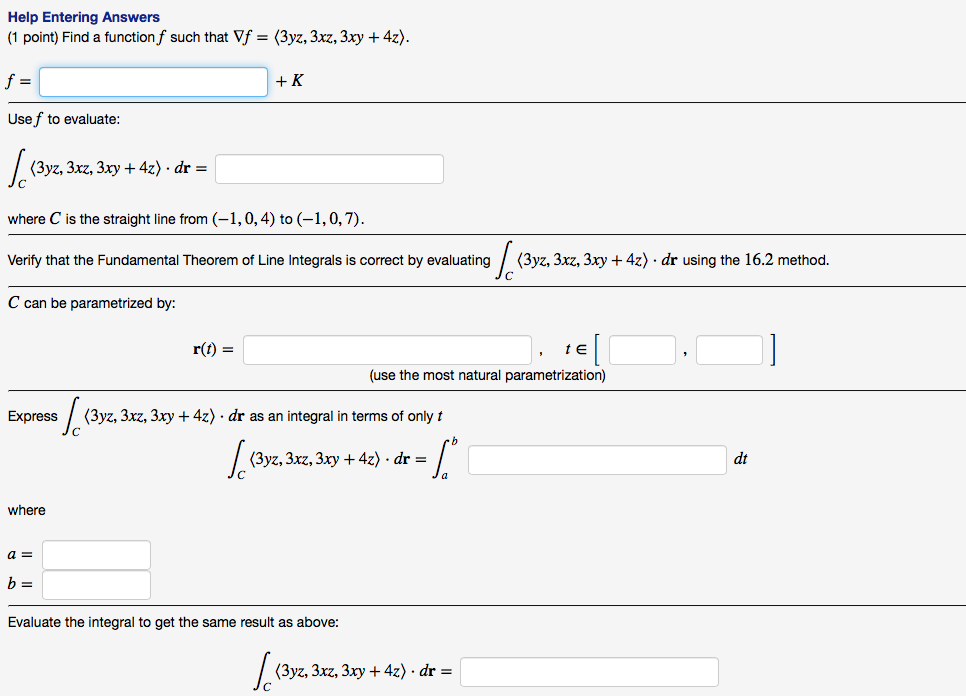966x696 pixels.
Task: Click the a = input box
Action: pos(96,554)
